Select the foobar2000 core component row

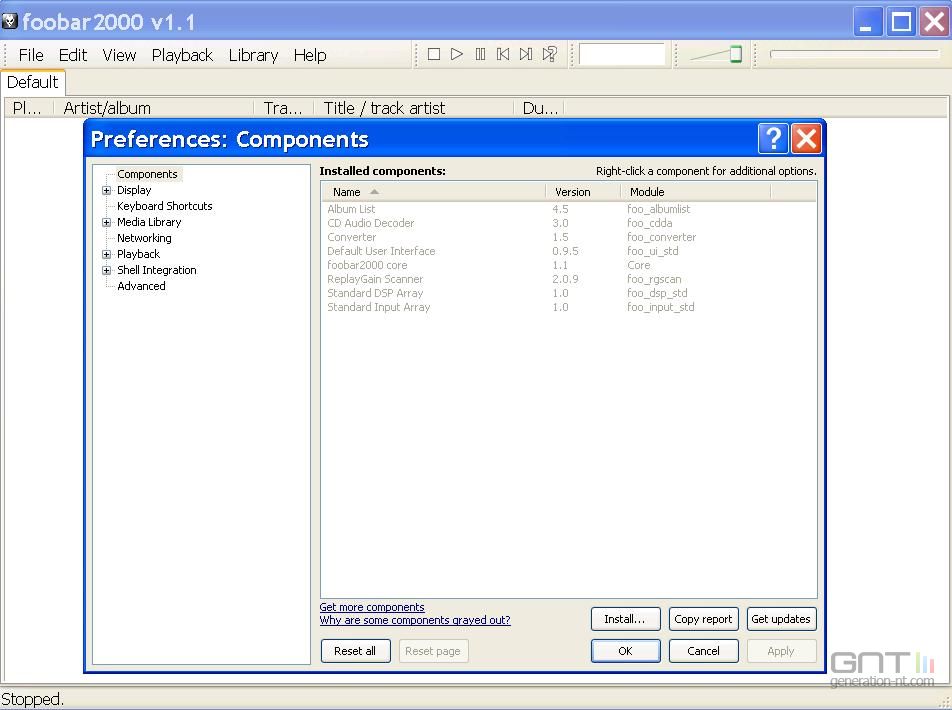(x=569, y=265)
